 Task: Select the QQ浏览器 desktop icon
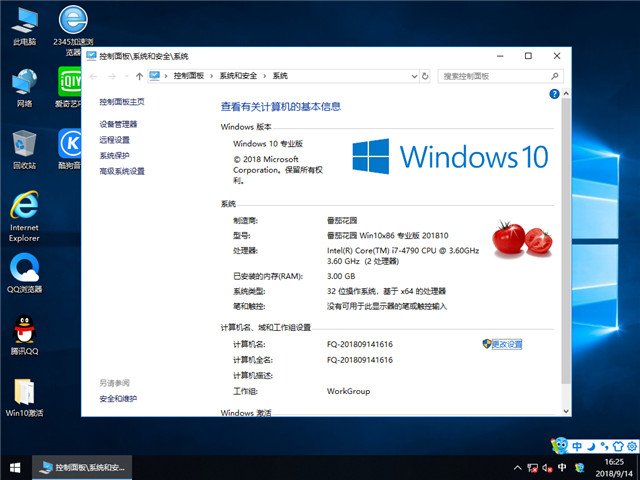[24, 273]
